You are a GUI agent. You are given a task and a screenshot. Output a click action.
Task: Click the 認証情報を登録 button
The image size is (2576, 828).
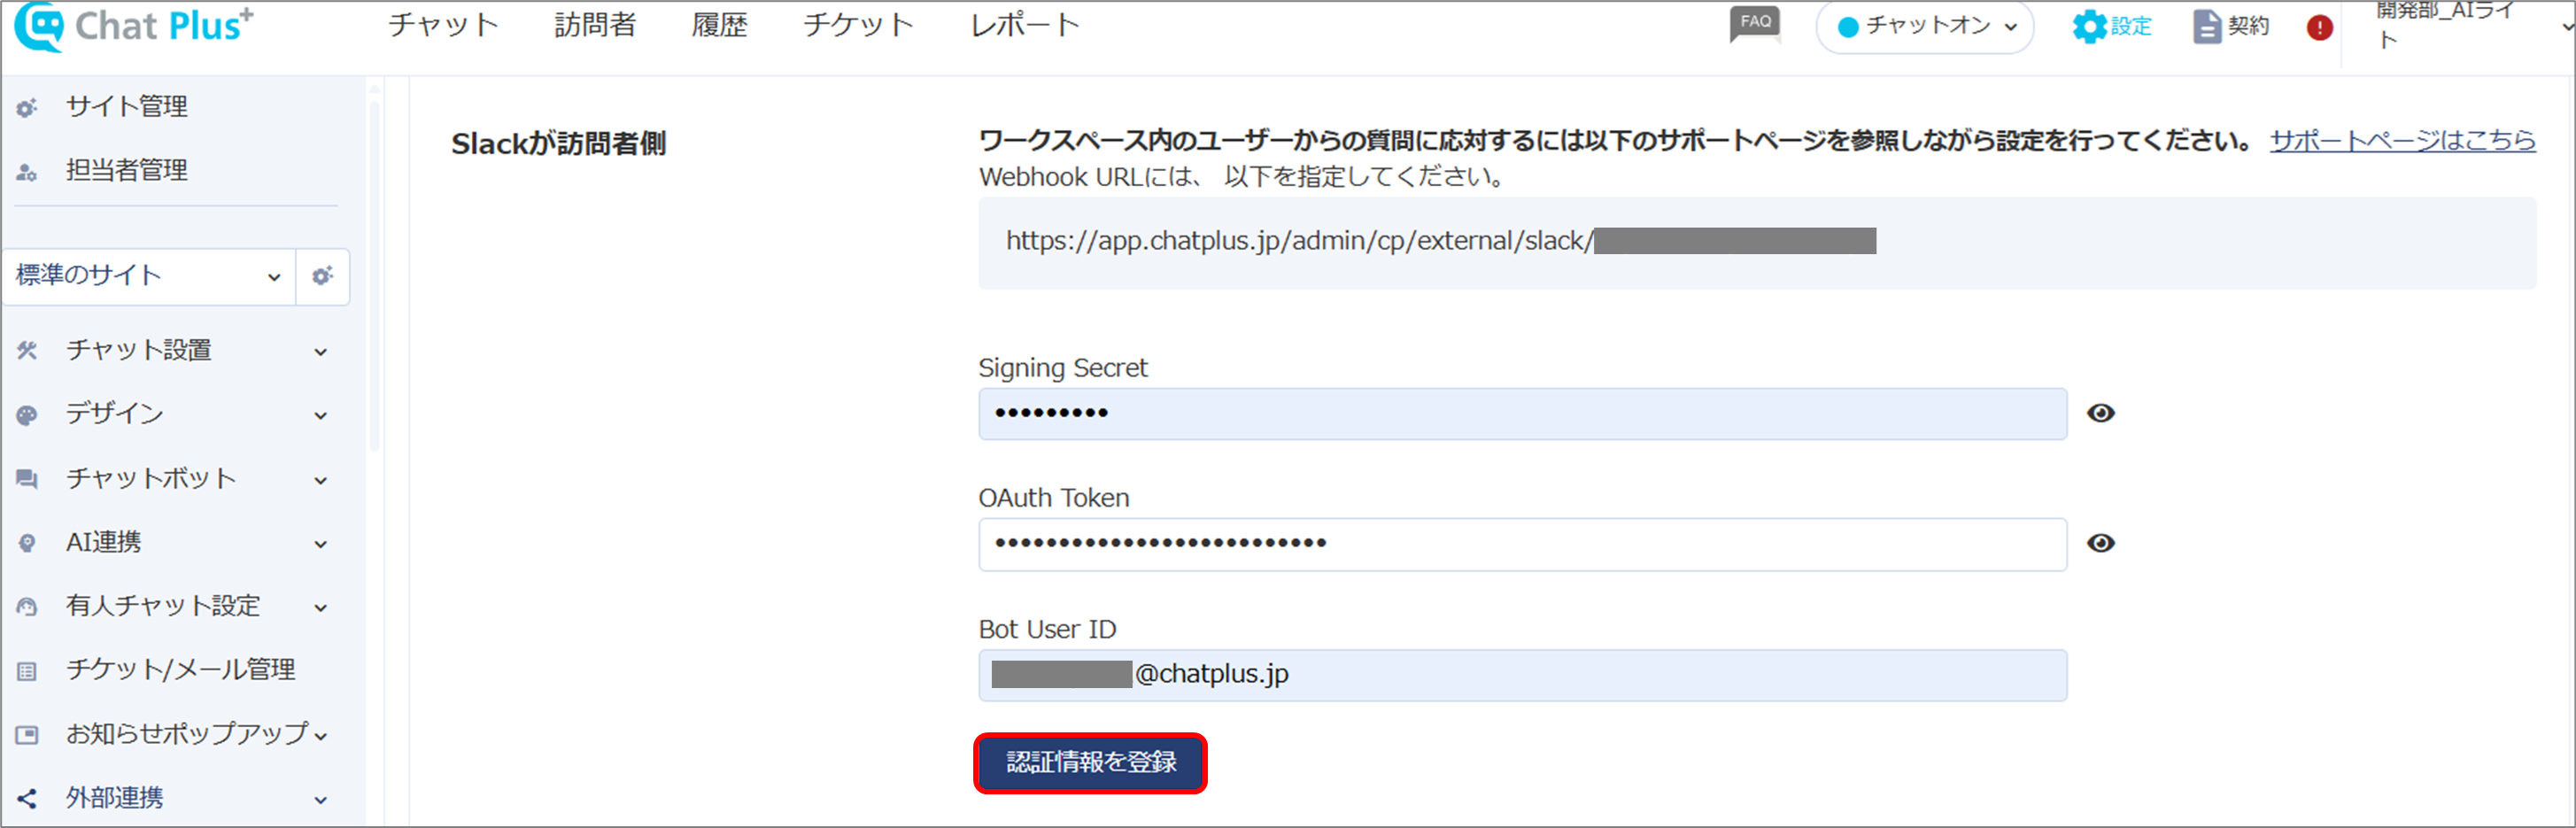tap(1090, 763)
